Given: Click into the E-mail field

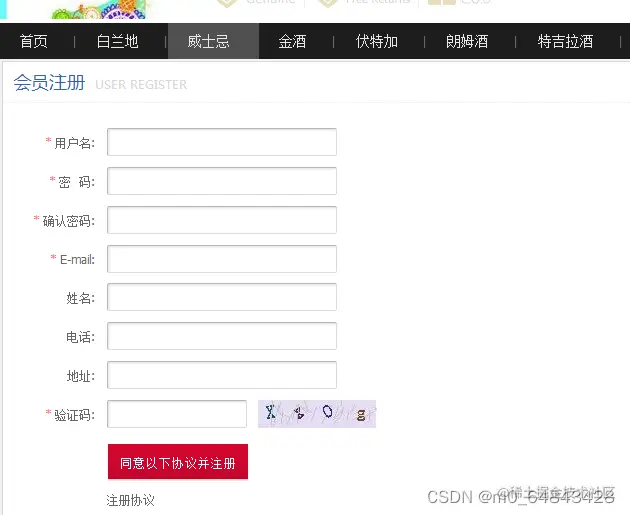Looking at the screenshot, I should point(222,259).
